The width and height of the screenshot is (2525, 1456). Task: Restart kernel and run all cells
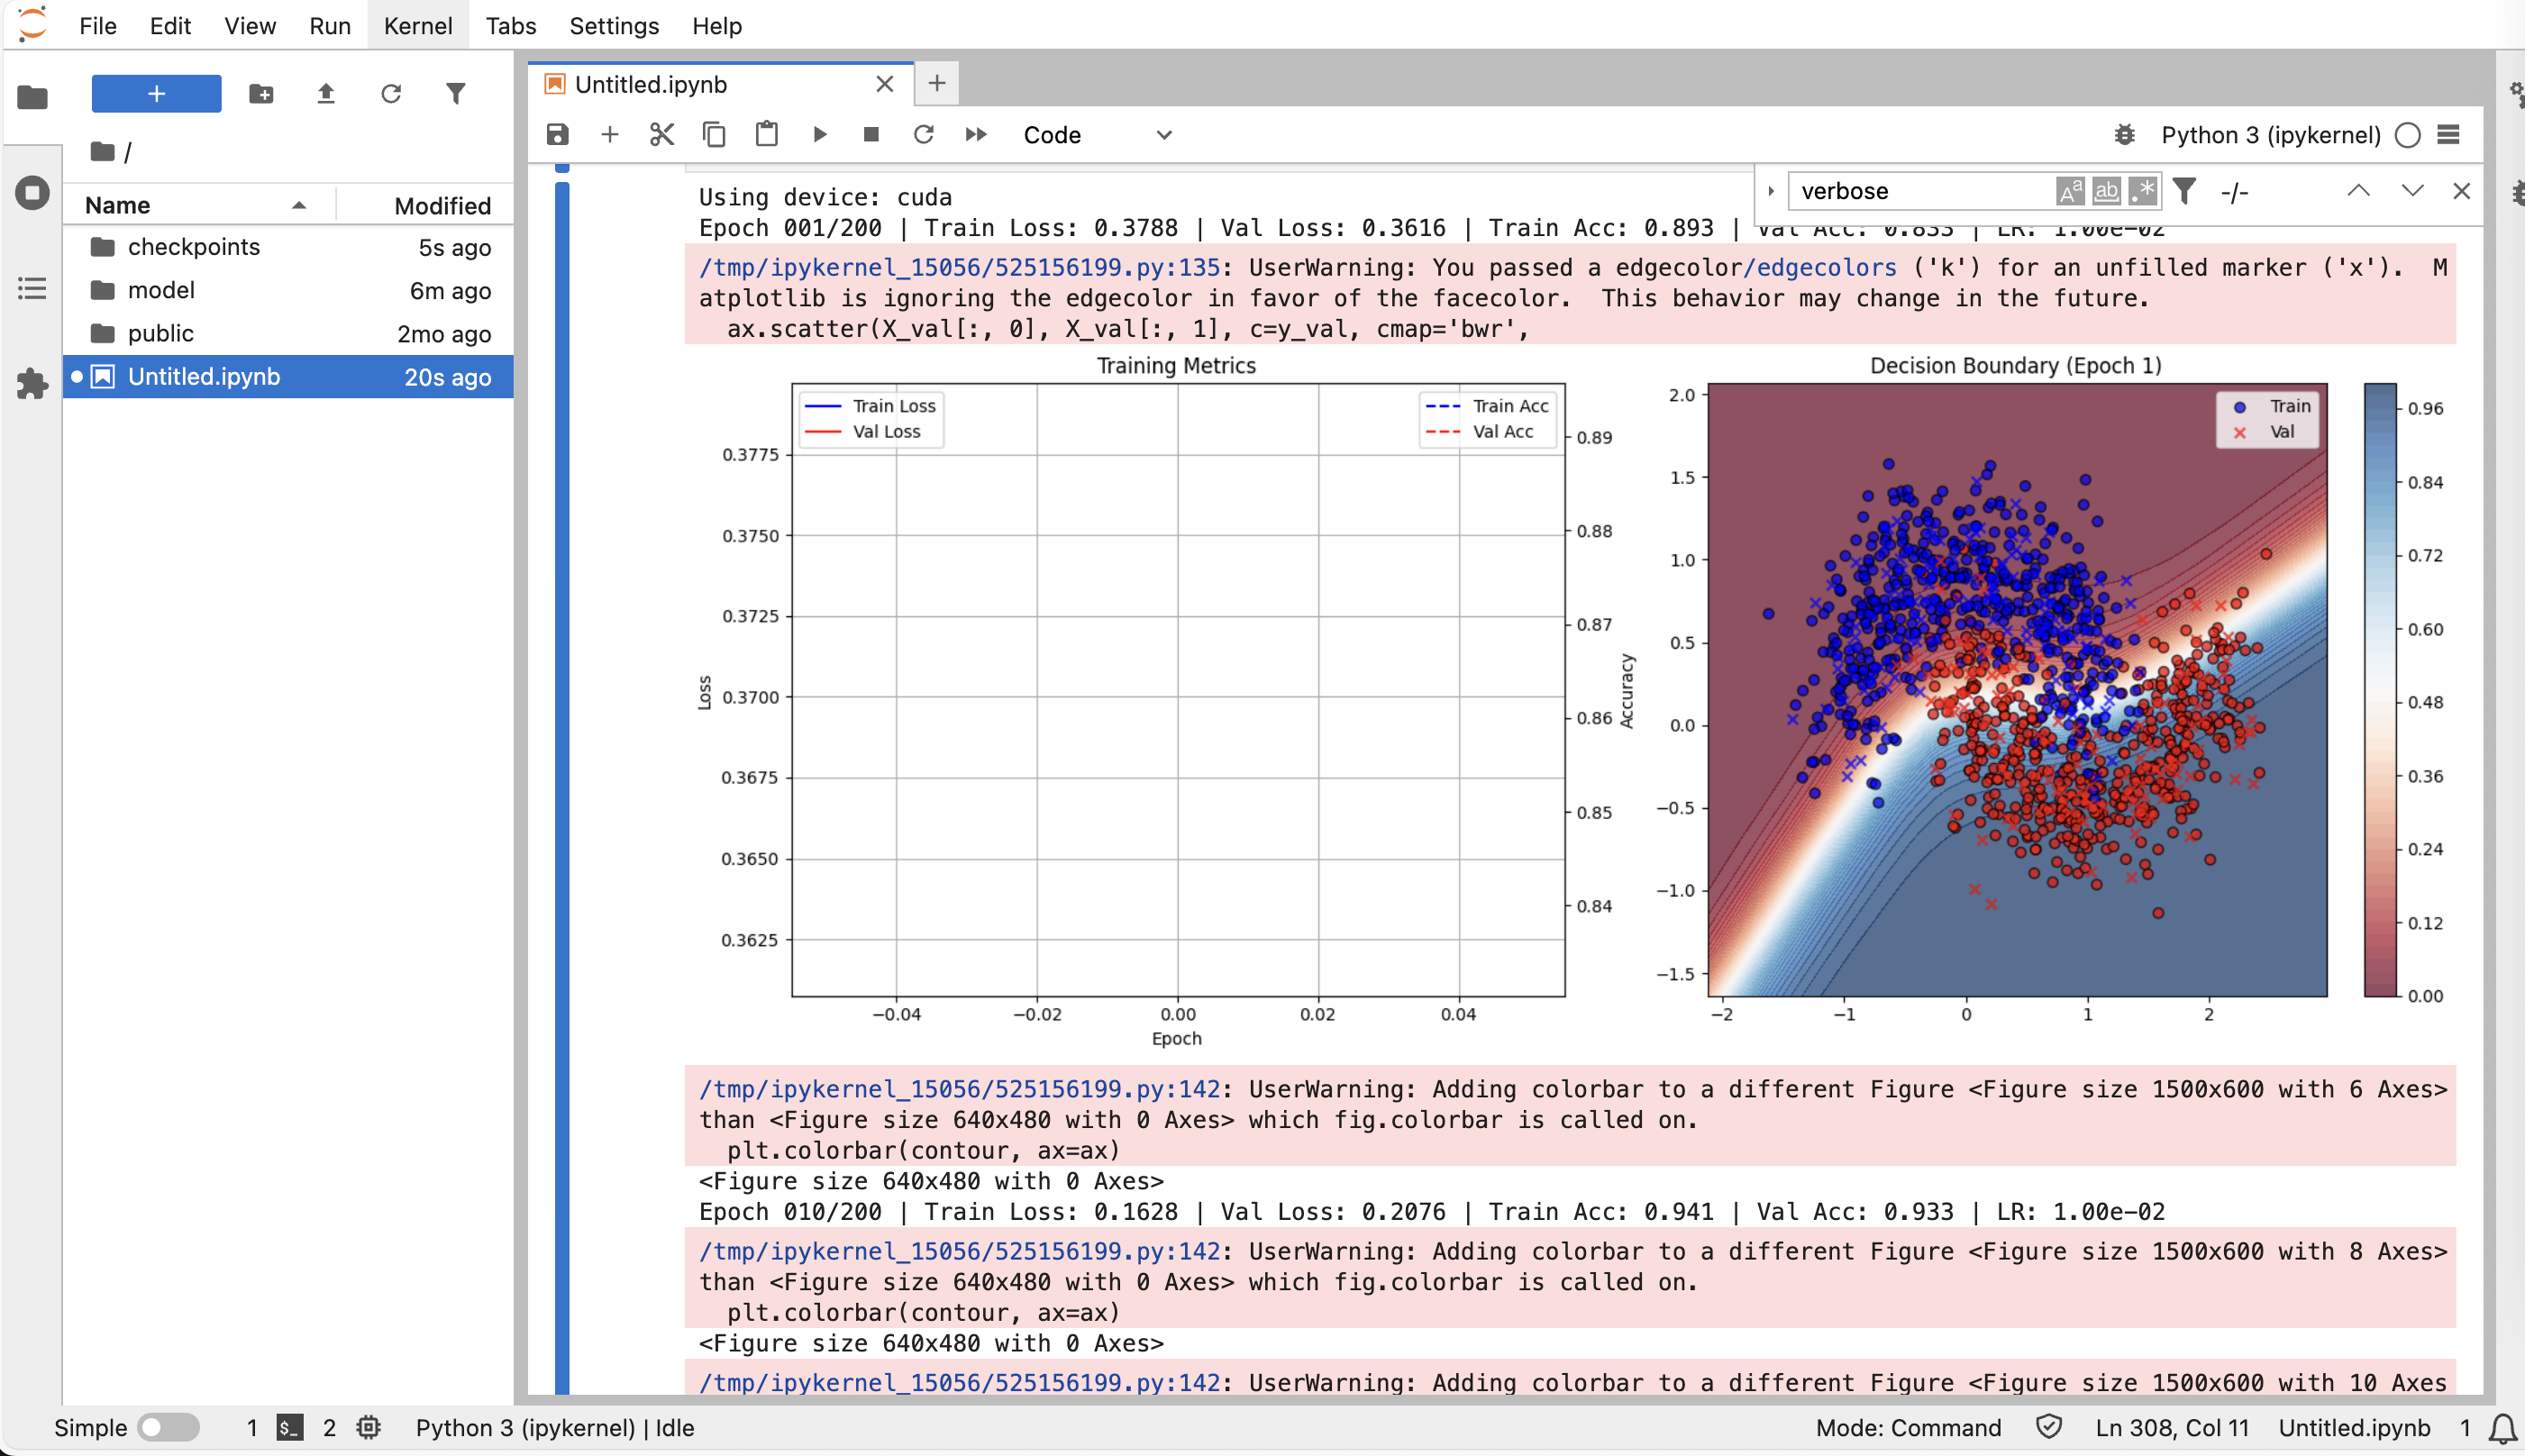(x=975, y=135)
